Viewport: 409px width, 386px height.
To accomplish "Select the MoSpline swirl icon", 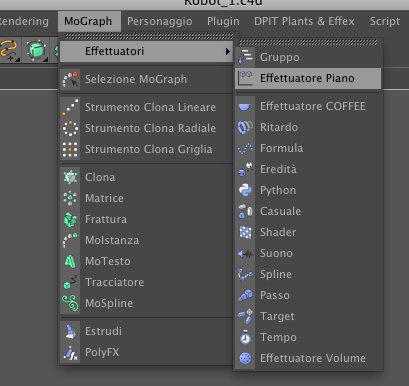I will [70, 303].
